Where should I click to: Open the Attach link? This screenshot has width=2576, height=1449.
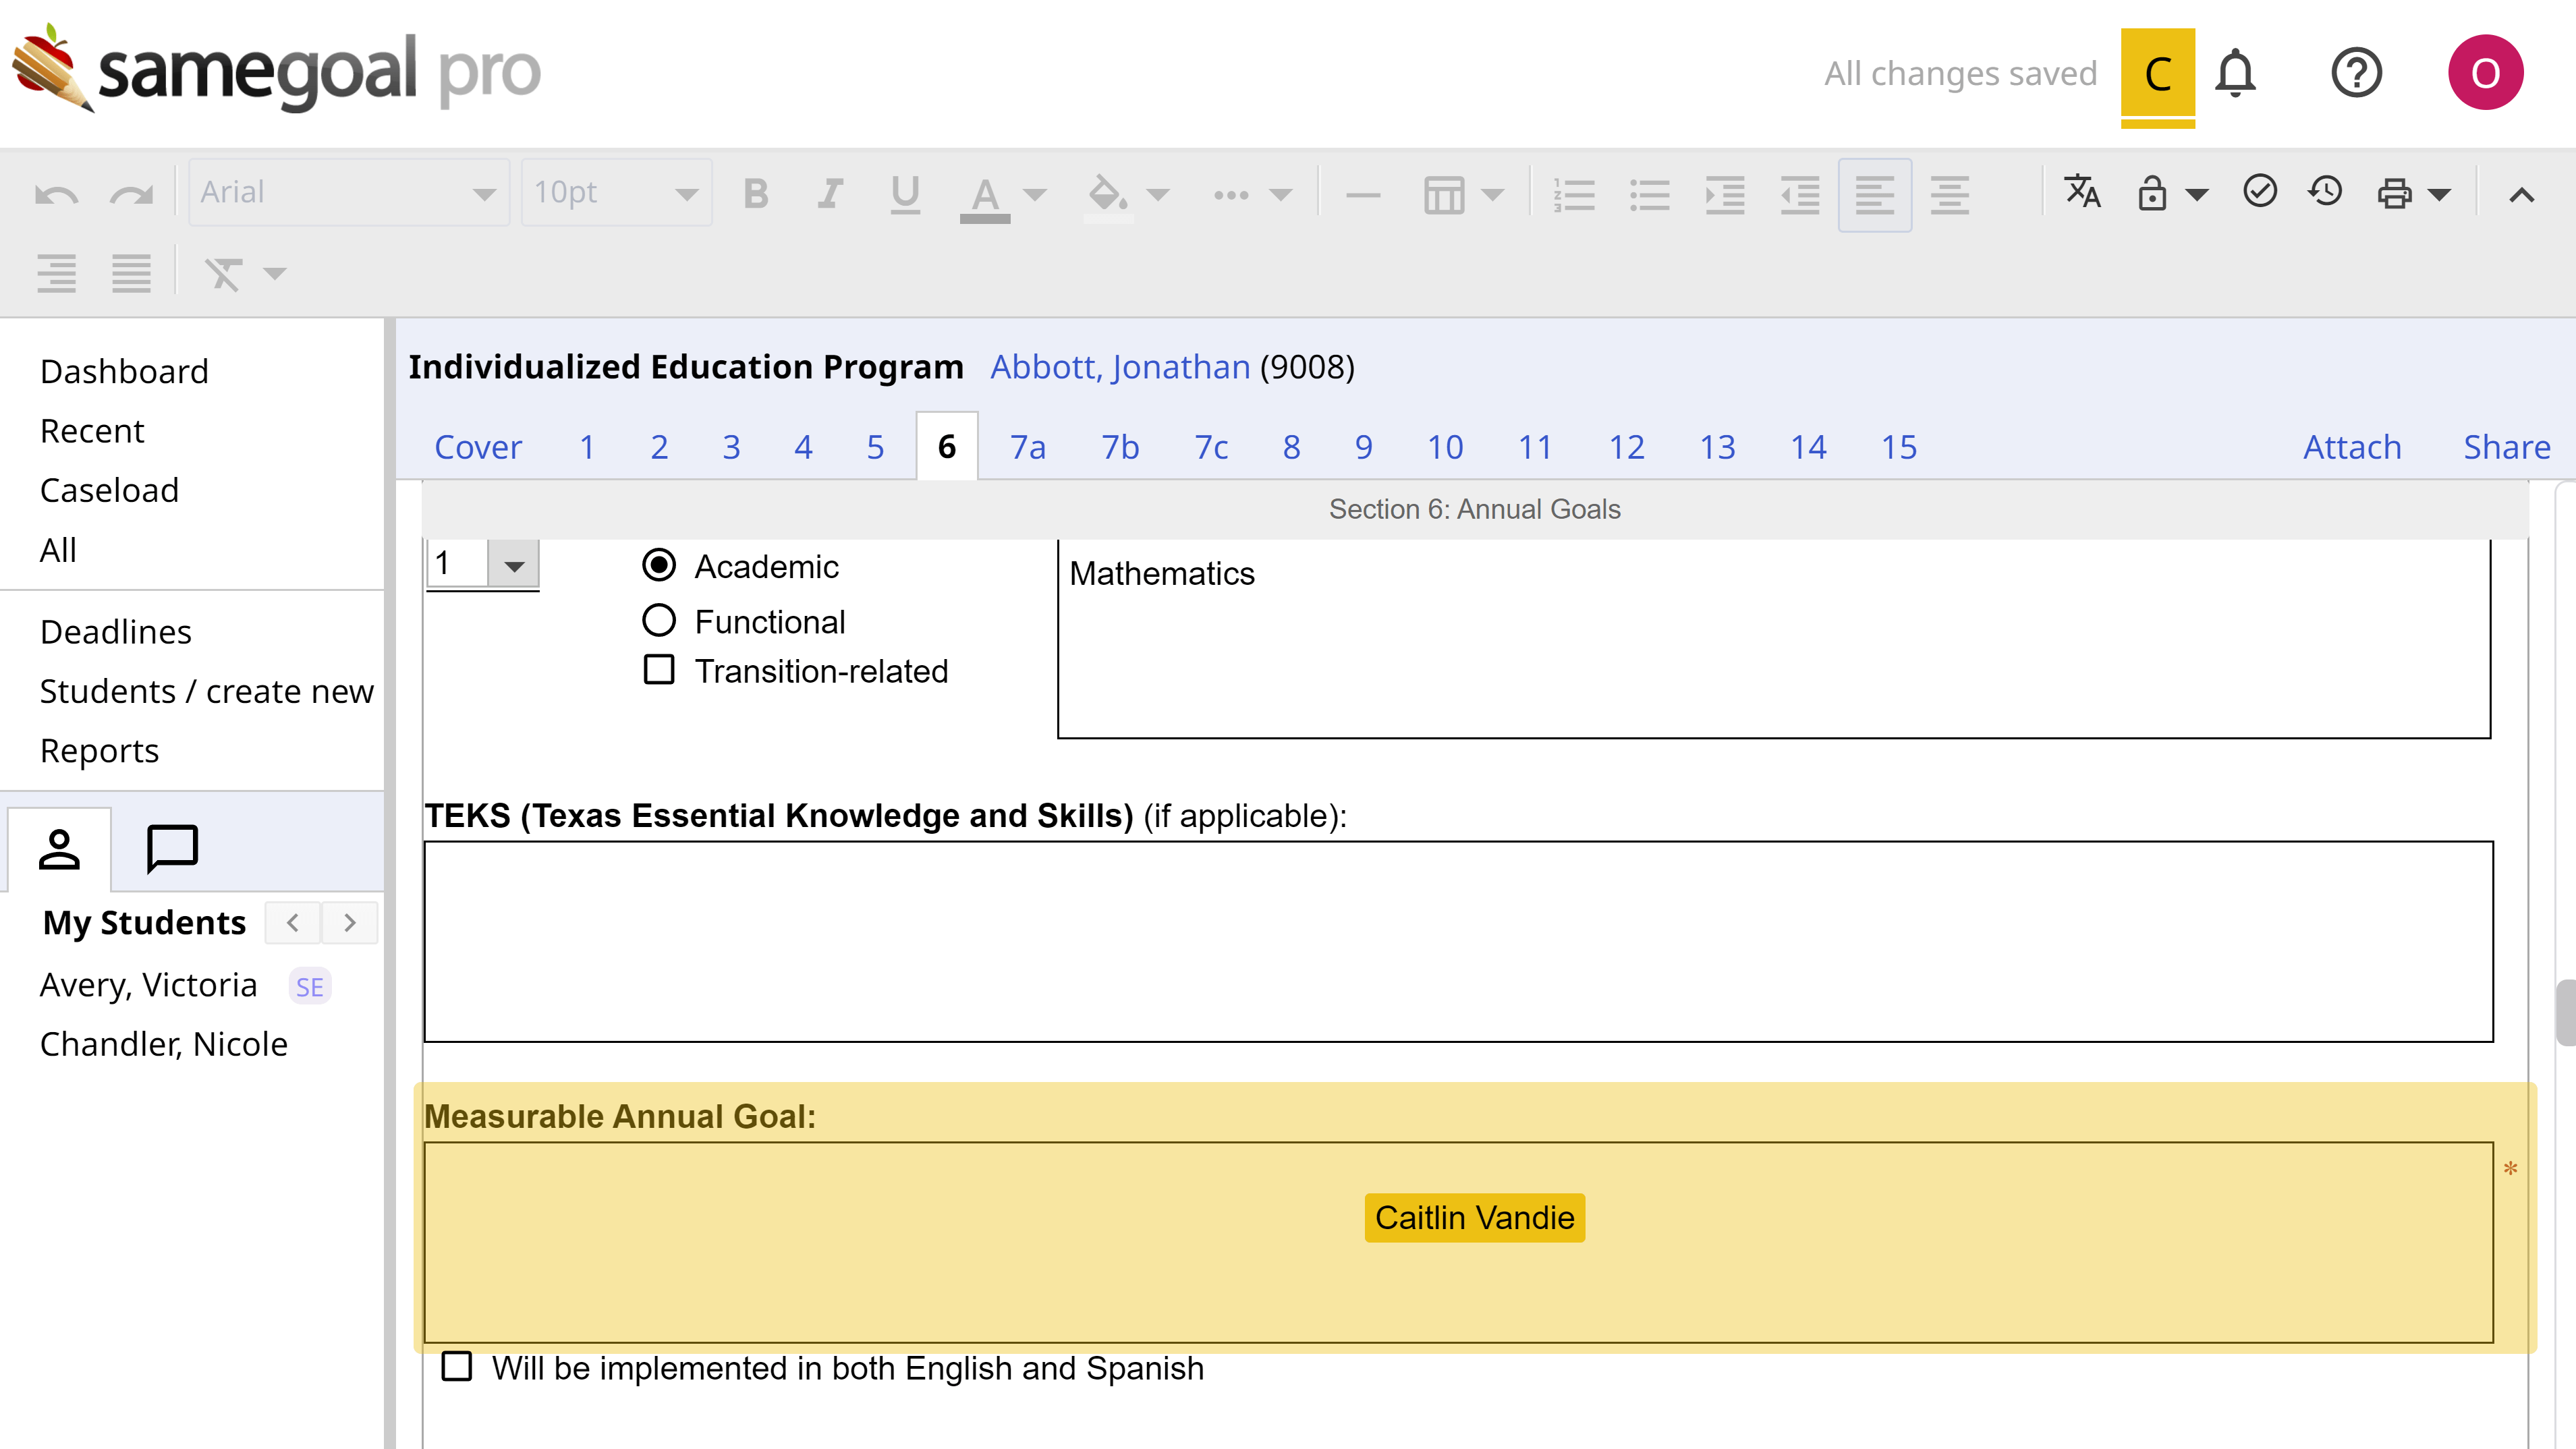2352,447
